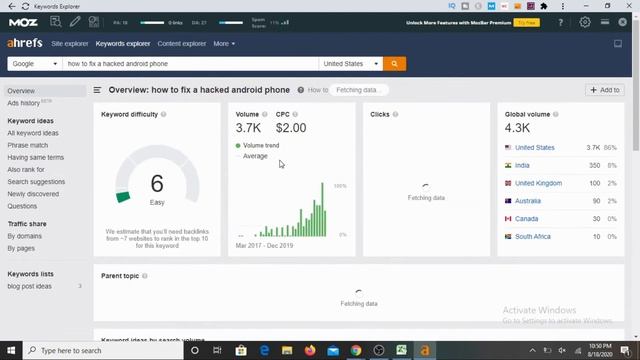Viewport: 640px width, 360px height.
Task: Click the Global volume info icon
Action: pyautogui.click(x=556, y=114)
